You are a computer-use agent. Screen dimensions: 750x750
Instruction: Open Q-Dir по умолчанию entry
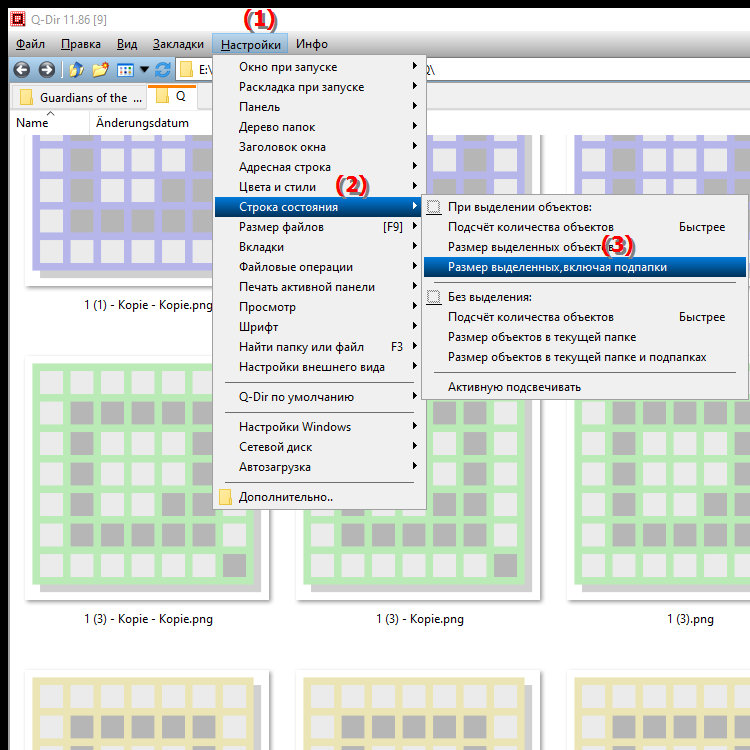point(318,397)
